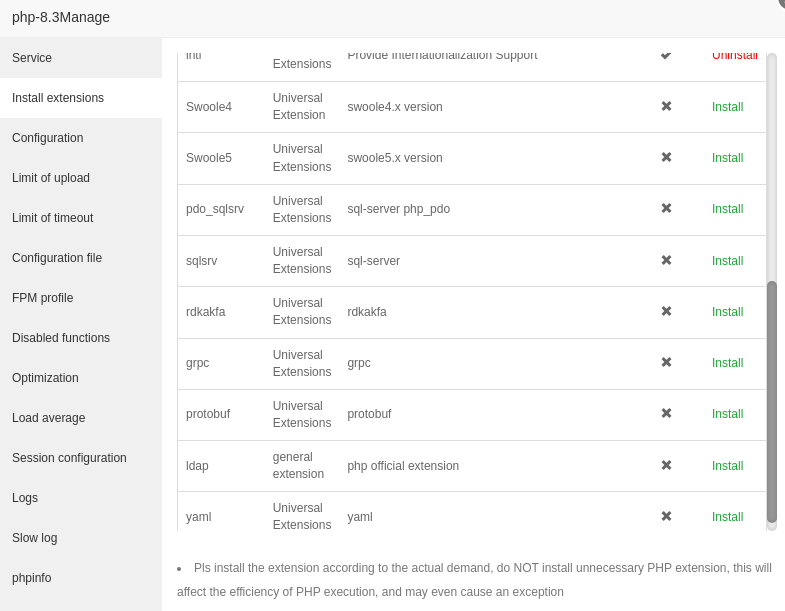Viewport: 785px width, 611px height.
Task: Open the Service tab
Action: (x=32, y=58)
